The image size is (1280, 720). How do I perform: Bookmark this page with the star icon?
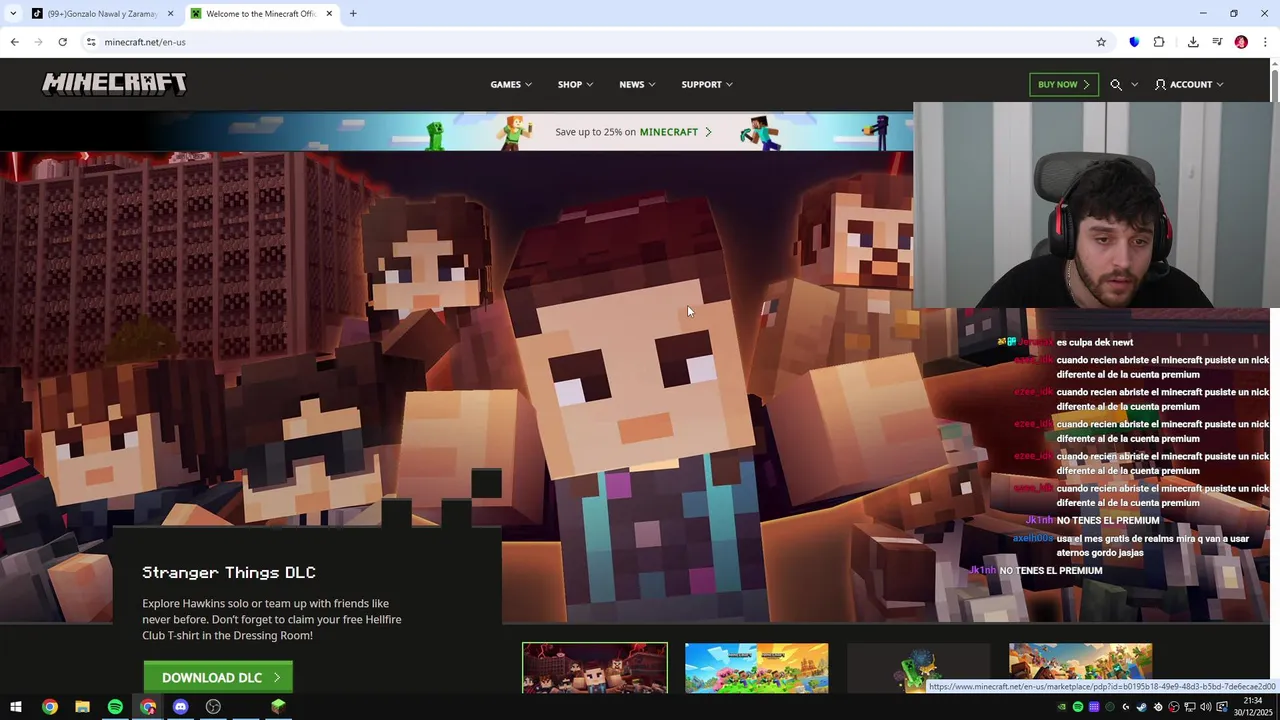pos(1101,42)
